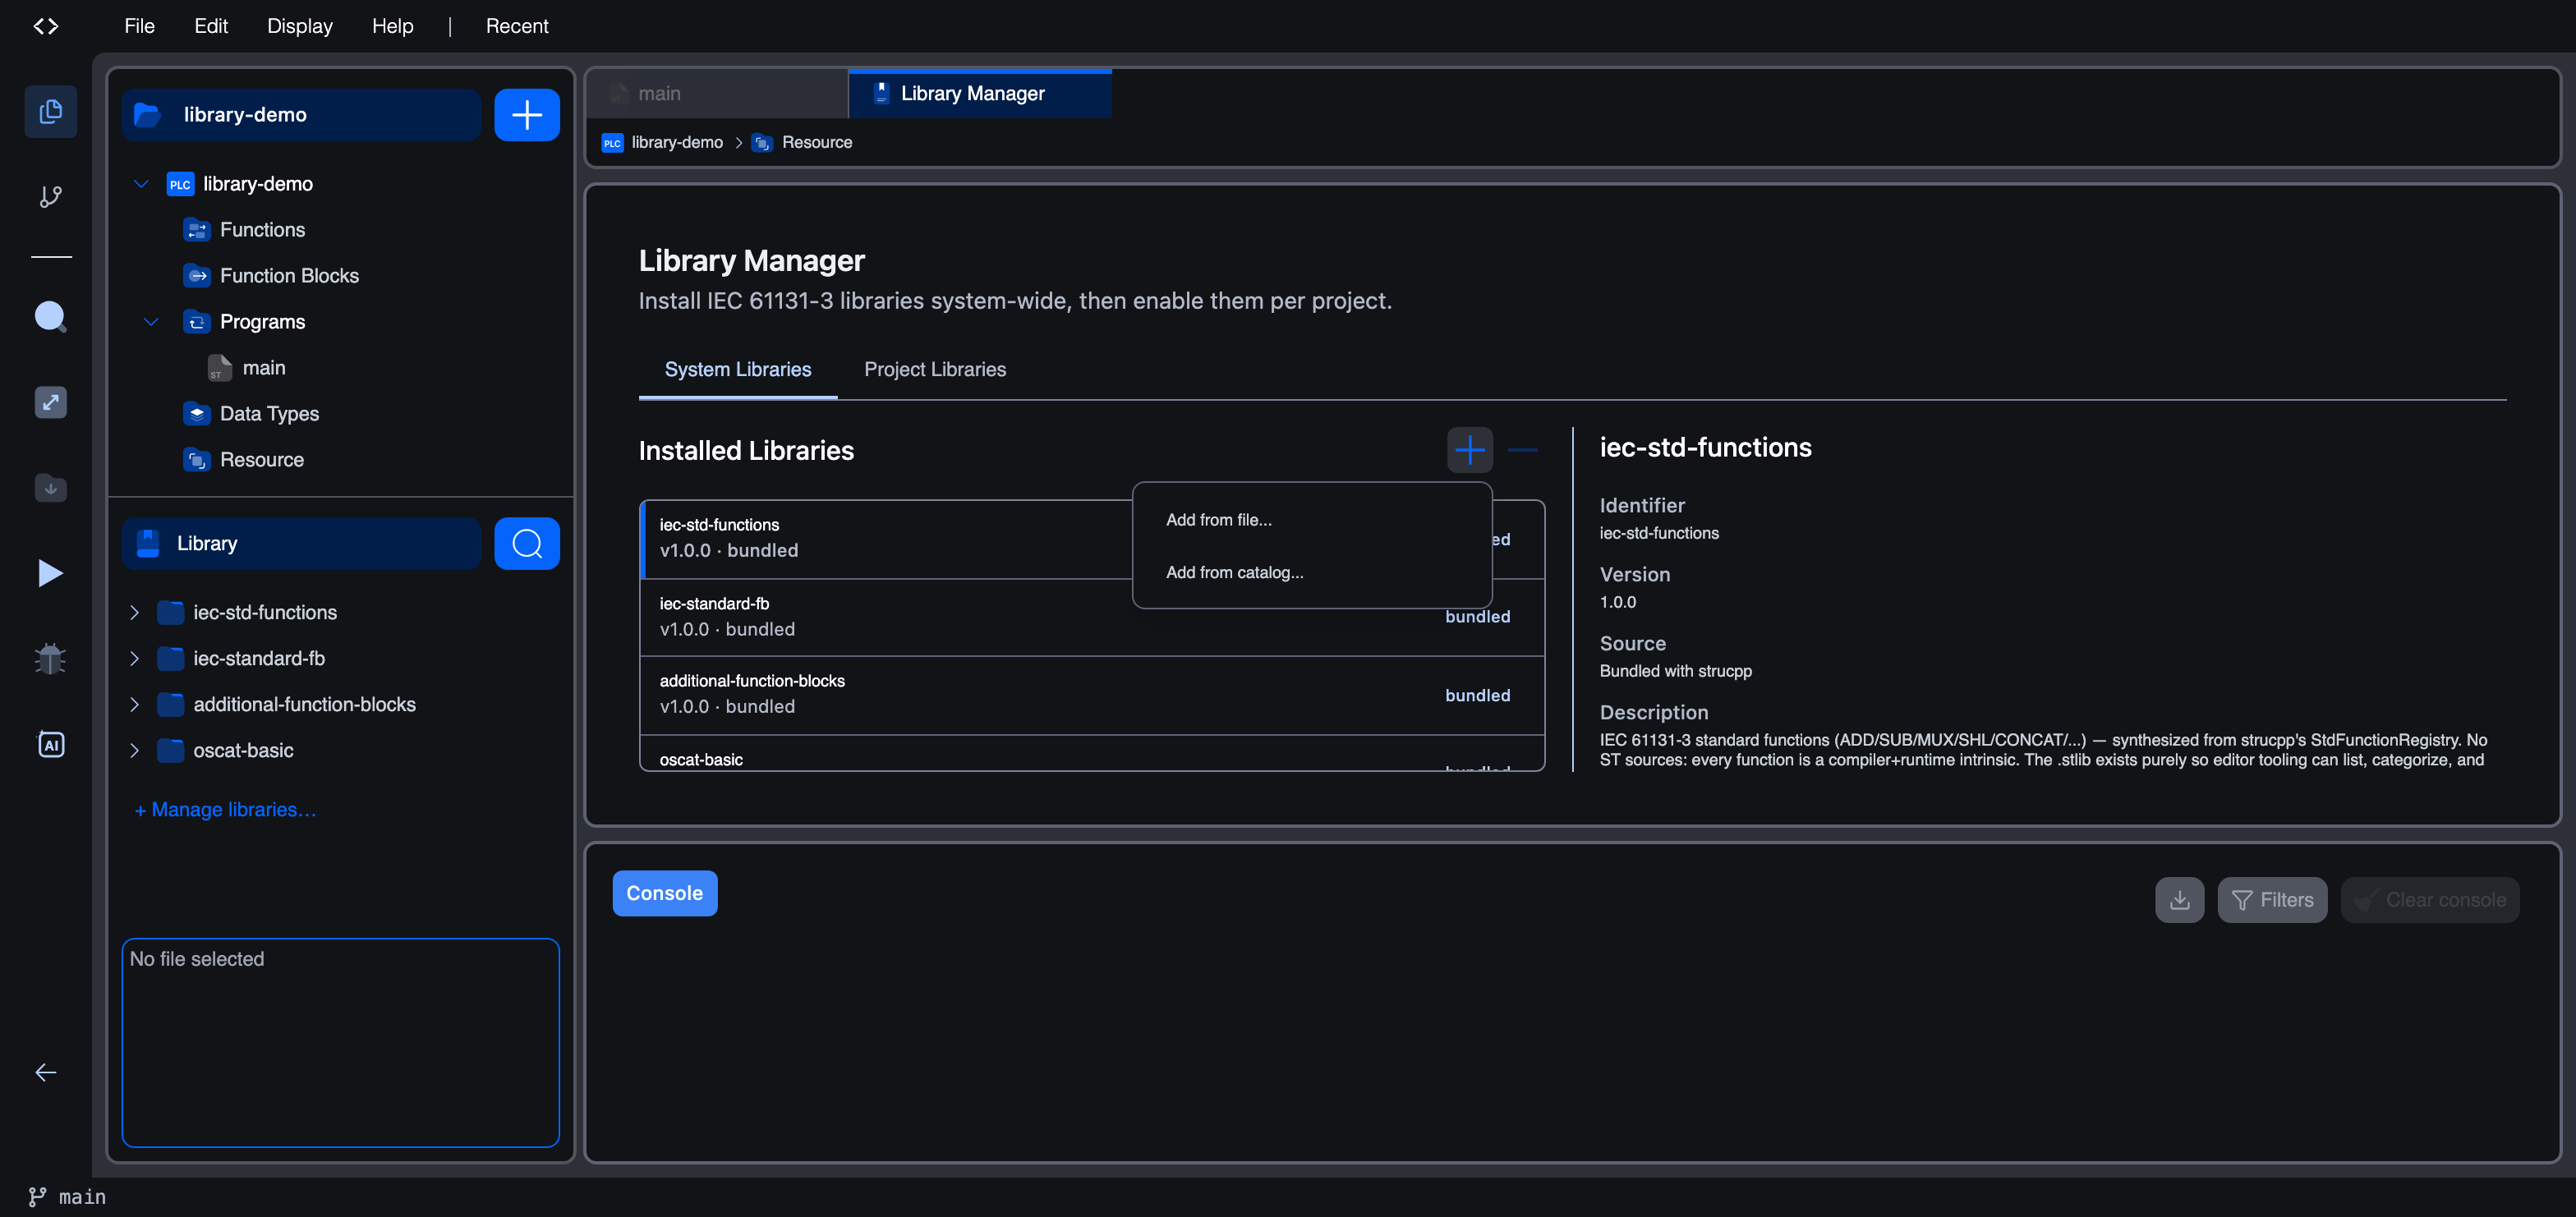Open the Recent menu

tap(517, 26)
